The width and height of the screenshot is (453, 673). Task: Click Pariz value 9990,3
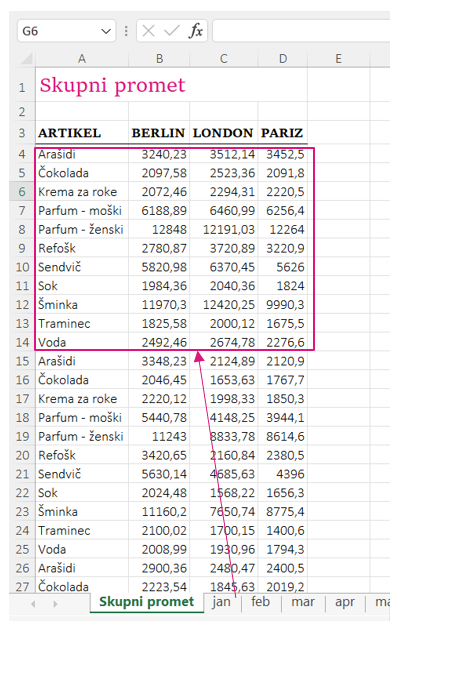tap(283, 305)
